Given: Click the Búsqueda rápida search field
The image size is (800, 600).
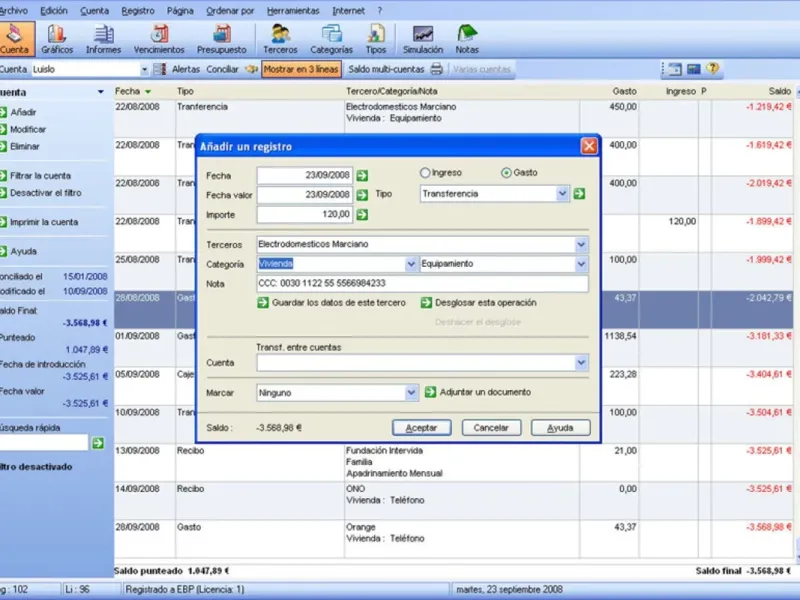Looking at the screenshot, I should coord(44,443).
